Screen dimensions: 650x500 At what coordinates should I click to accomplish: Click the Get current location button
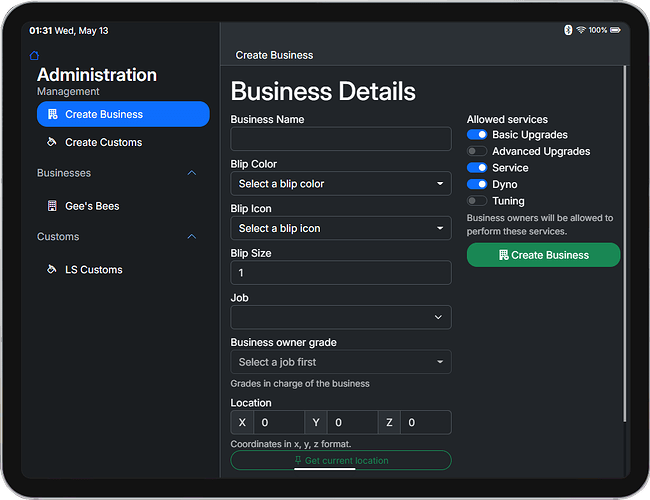tap(341, 460)
